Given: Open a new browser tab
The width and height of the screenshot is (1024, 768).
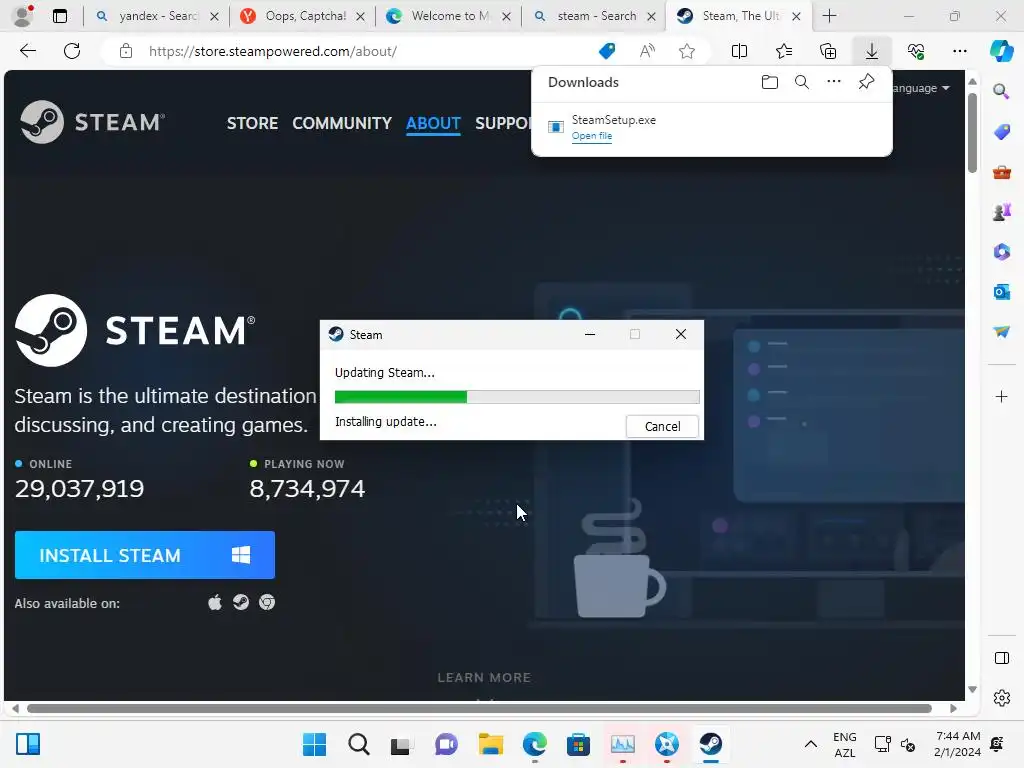Looking at the screenshot, I should [829, 16].
